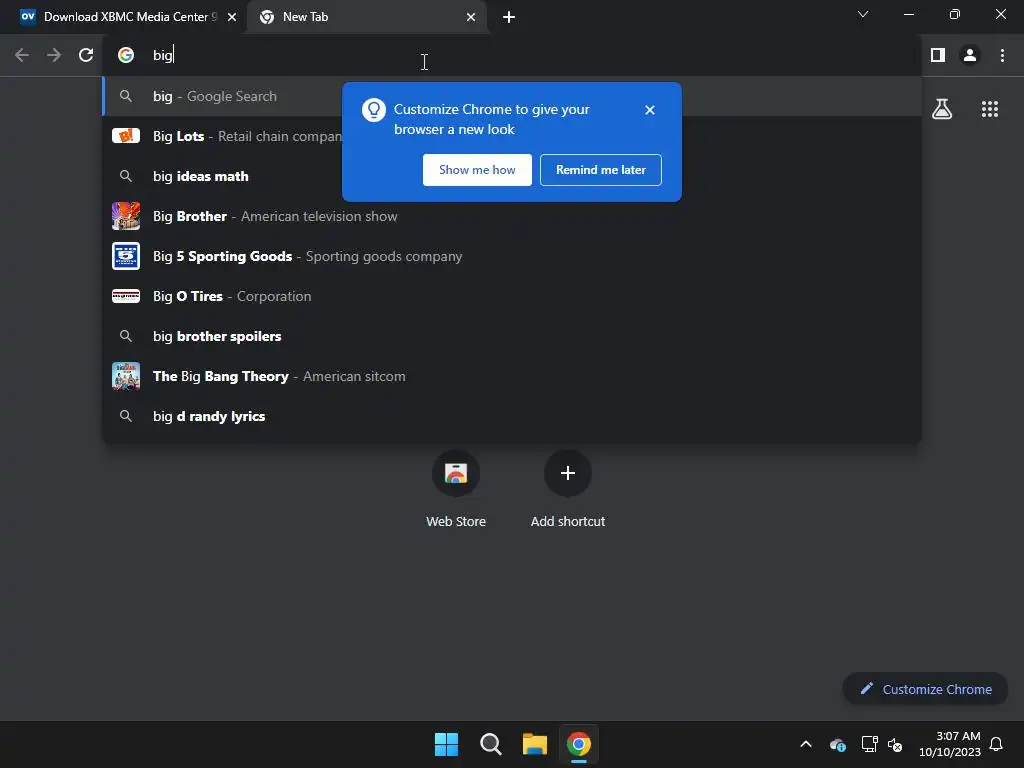
Task: Close the New Tab tab
Action: coord(471,17)
